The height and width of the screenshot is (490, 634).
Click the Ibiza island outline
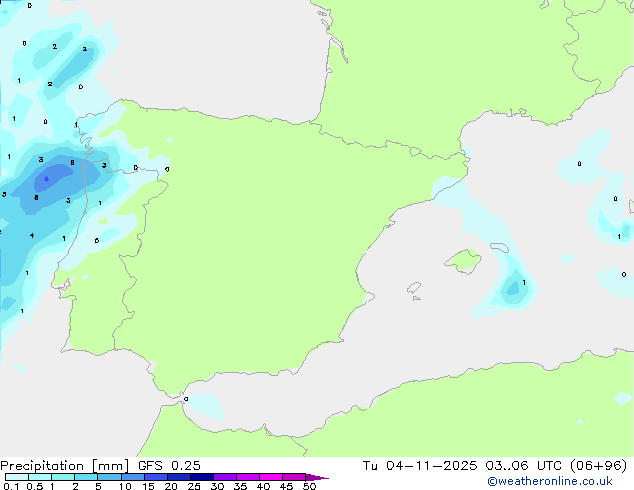tap(414, 288)
